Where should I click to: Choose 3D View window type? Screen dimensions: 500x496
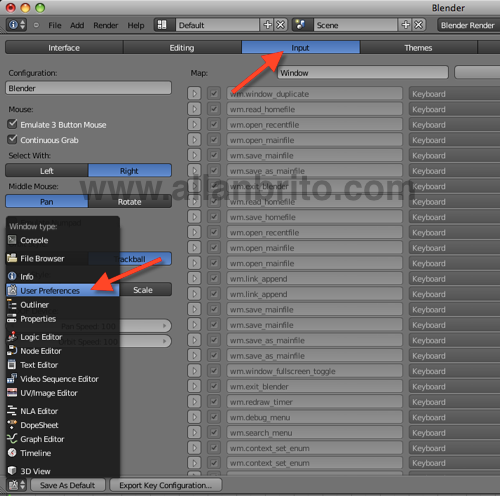(x=62, y=471)
